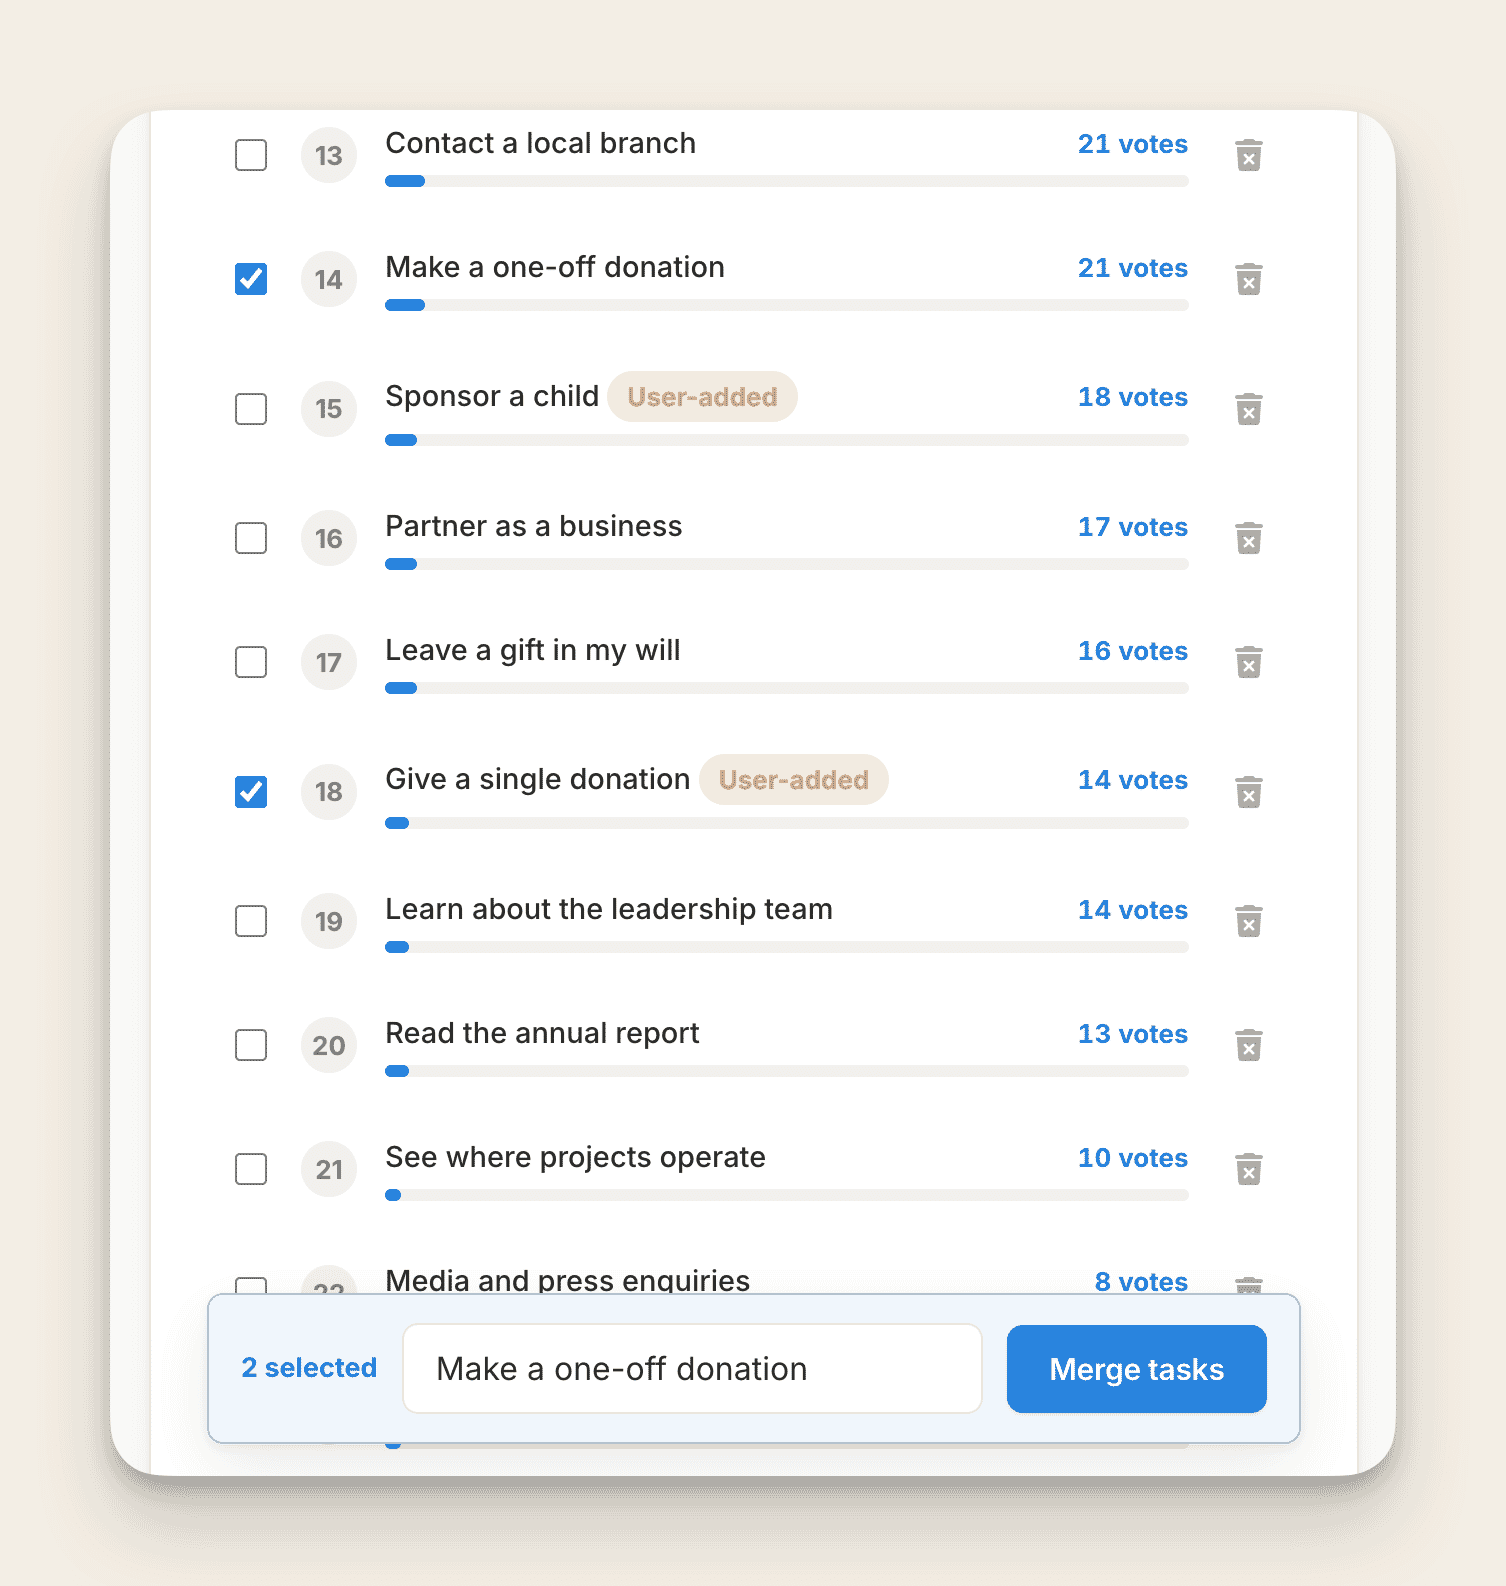The image size is (1506, 1586).
Task: Check Read the annual report checkbox
Action: pyautogui.click(x=251, y=1045)
